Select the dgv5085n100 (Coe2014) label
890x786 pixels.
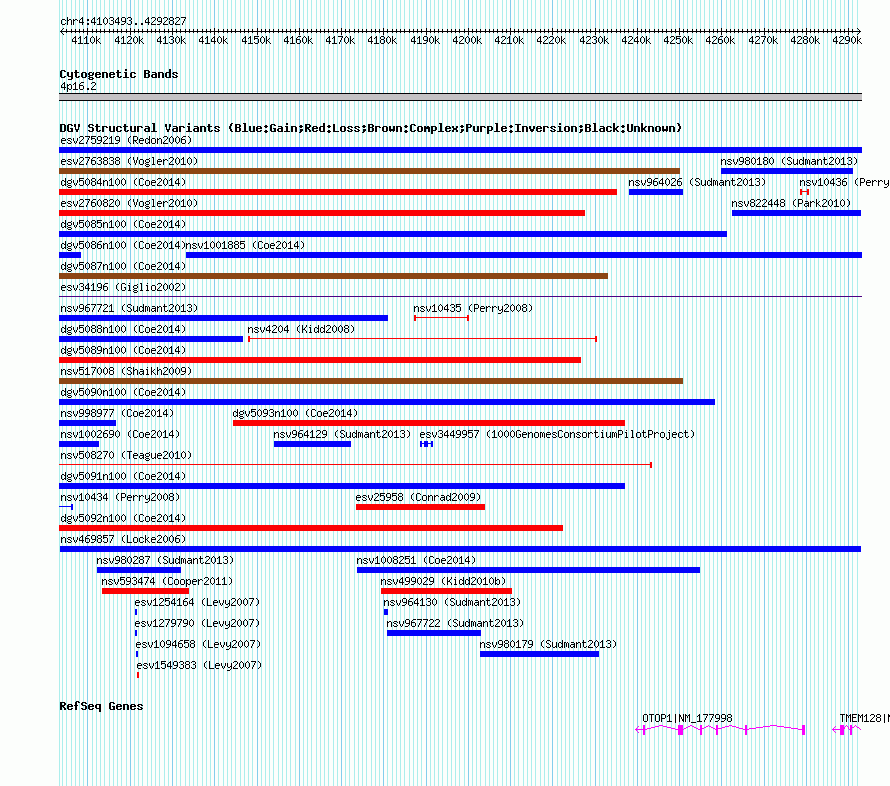click(x=123, y=224)
